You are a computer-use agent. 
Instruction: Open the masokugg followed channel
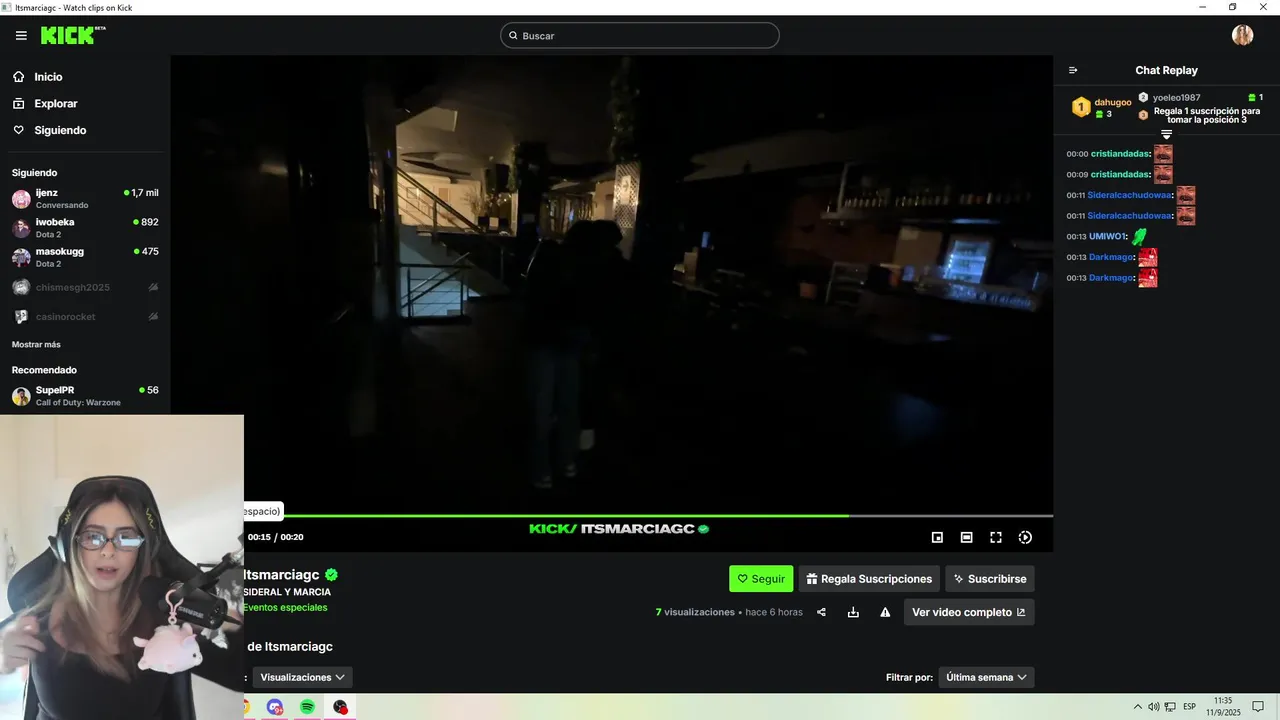[85, 257]
